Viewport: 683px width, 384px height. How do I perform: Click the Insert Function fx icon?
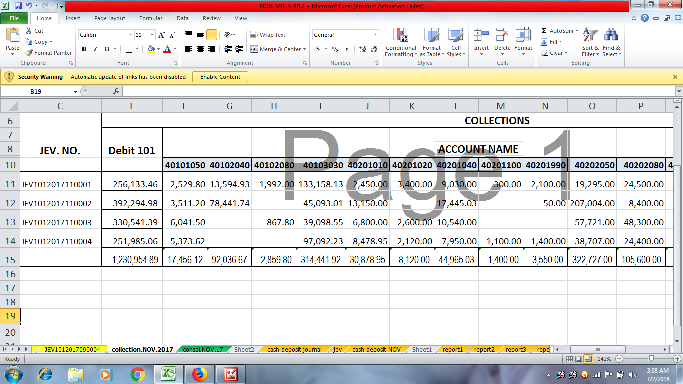coord(116,91)
